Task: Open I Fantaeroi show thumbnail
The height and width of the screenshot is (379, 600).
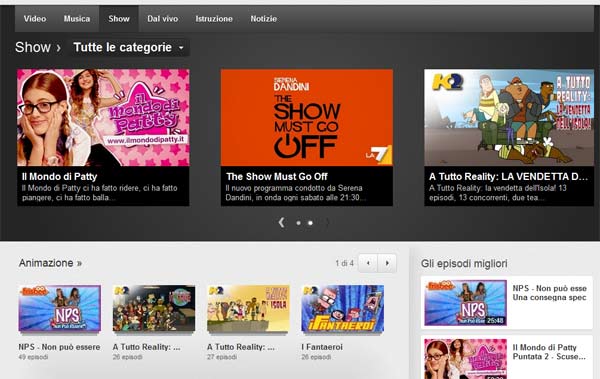Action: click(342, 308)
